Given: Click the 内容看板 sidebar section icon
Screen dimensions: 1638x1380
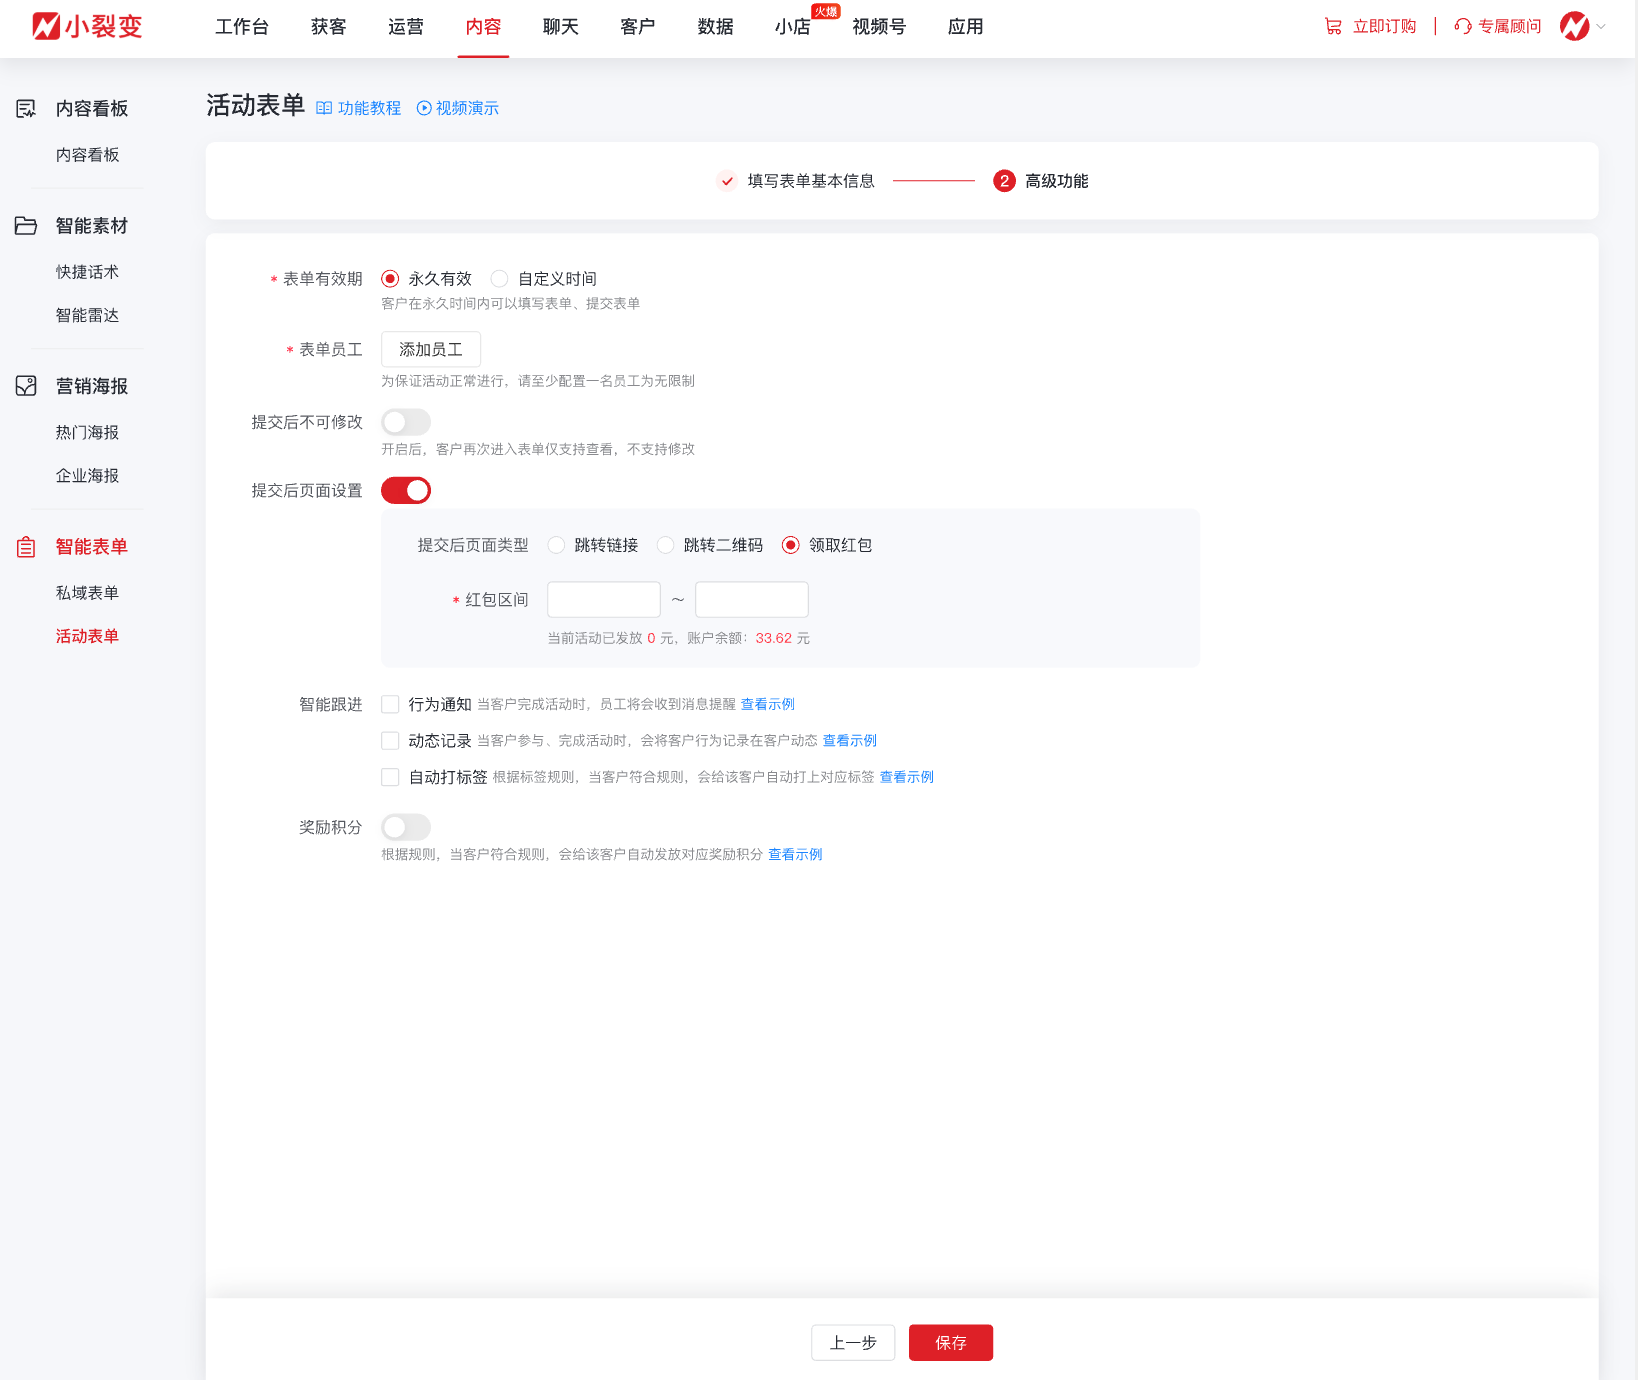Looking at the screenshot, I should point(26,108).
